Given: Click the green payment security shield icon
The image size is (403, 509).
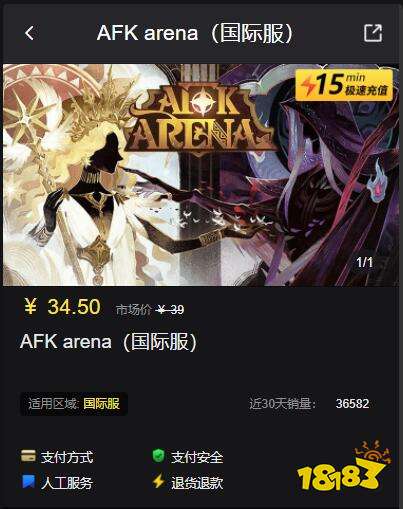Looking at the screenshot, I should (x=159, y=456).
